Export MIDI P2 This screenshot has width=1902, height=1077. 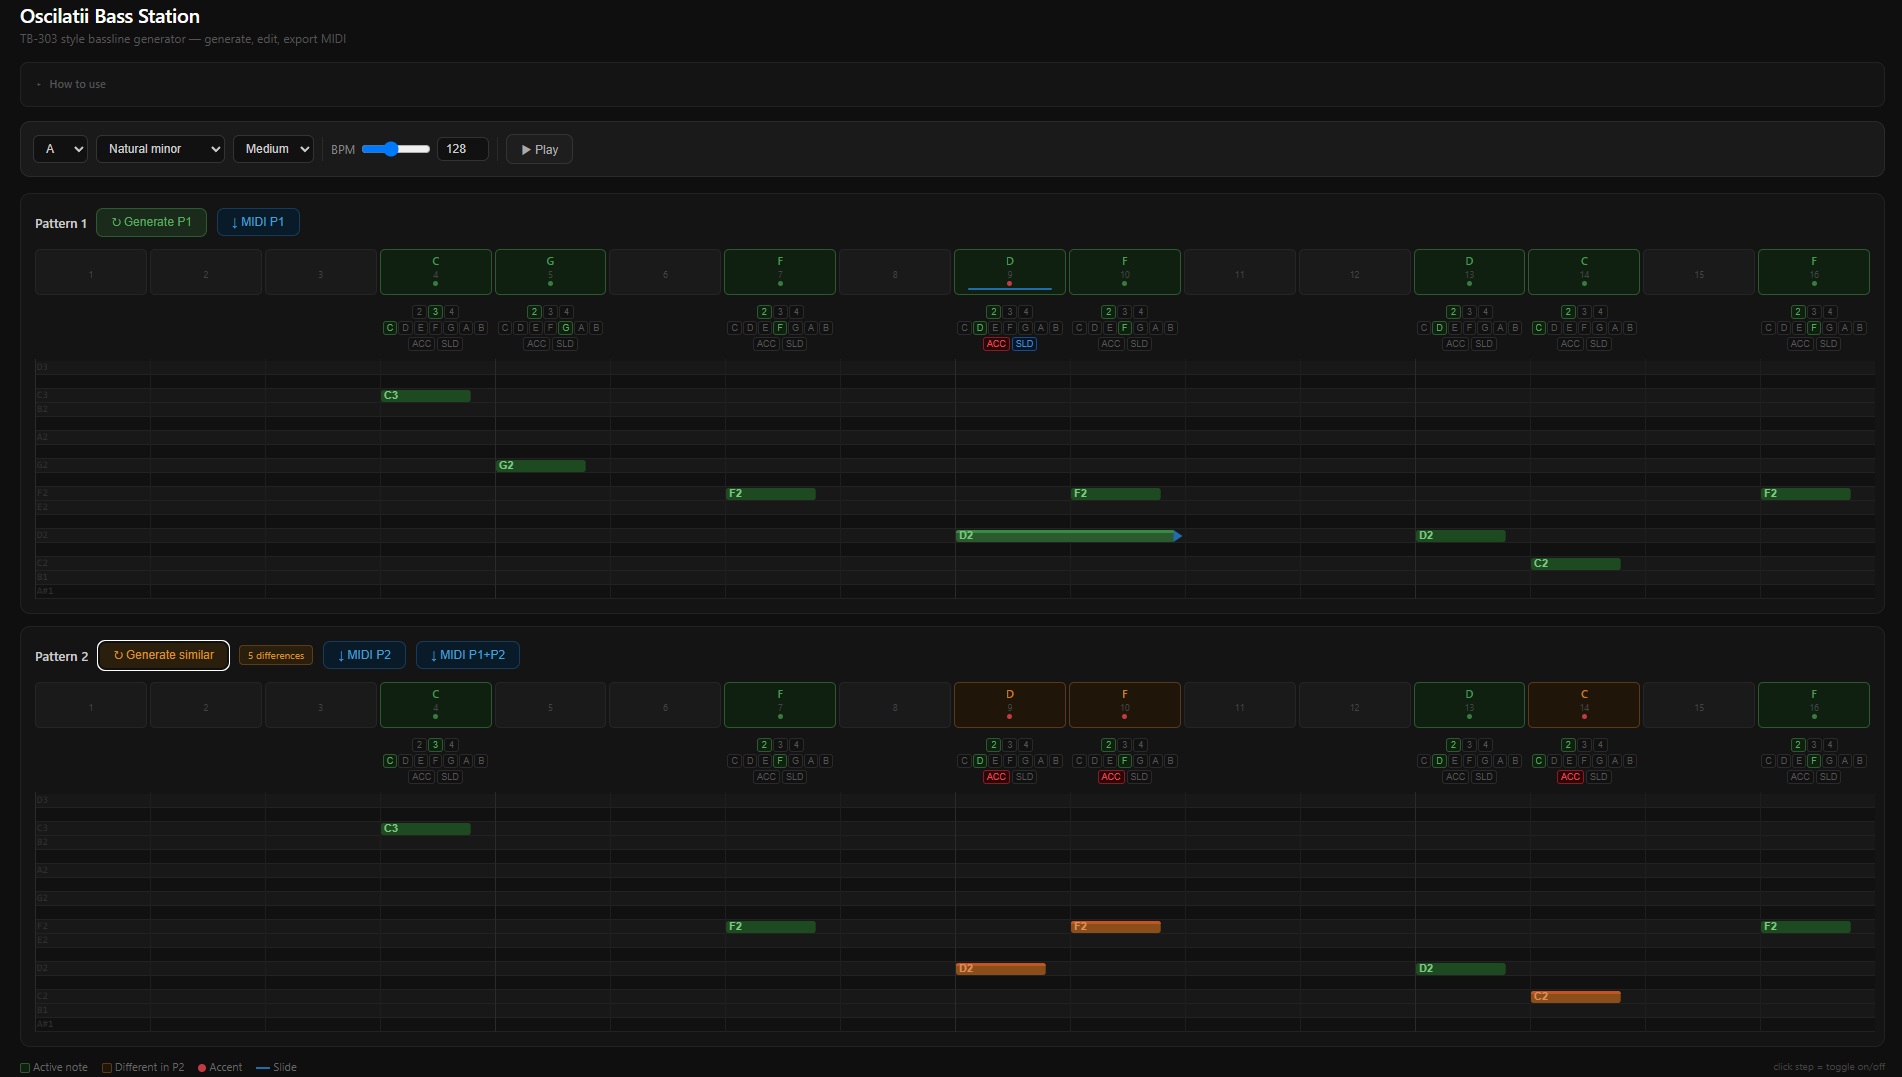364,655
